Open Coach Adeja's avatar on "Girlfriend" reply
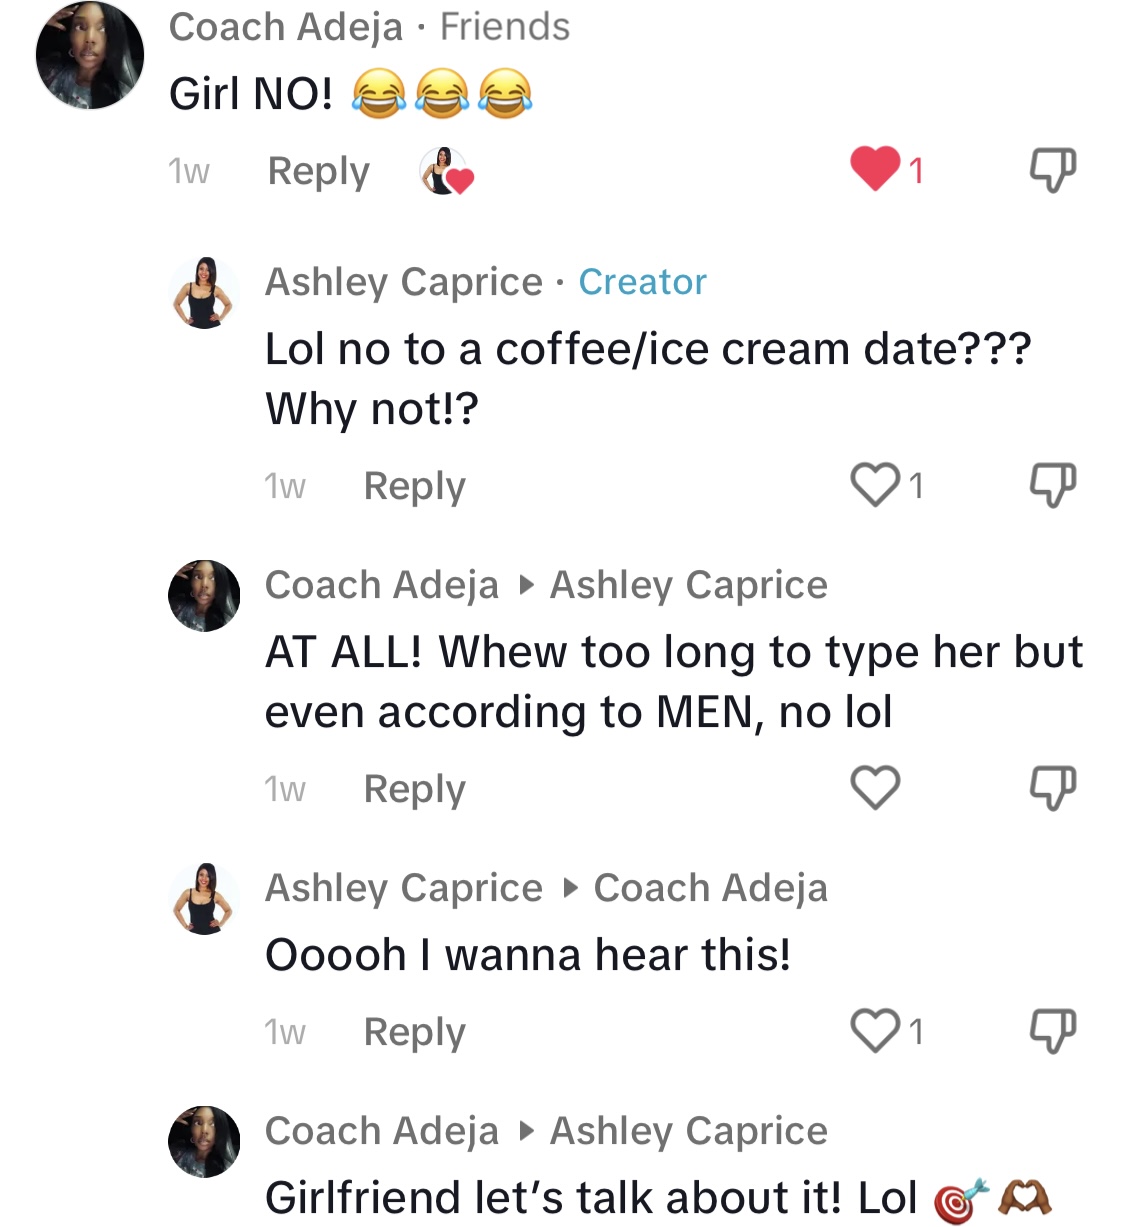This screenshot has width=1125, height=1227. (204, 1142)
